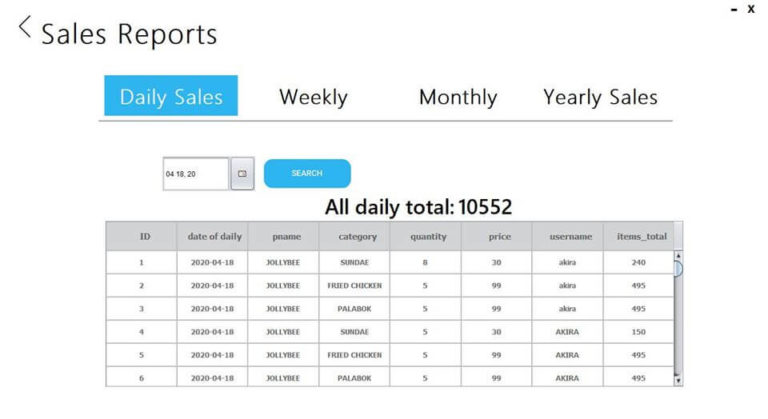This screenshot has width=768, height=419.
Task: Click the category column header
Action: [354, 237]
